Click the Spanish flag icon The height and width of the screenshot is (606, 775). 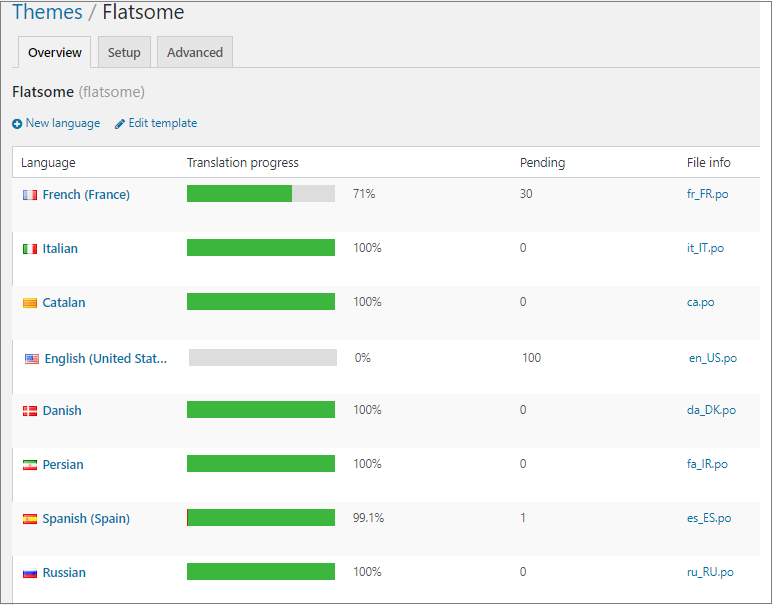(30, 519)
